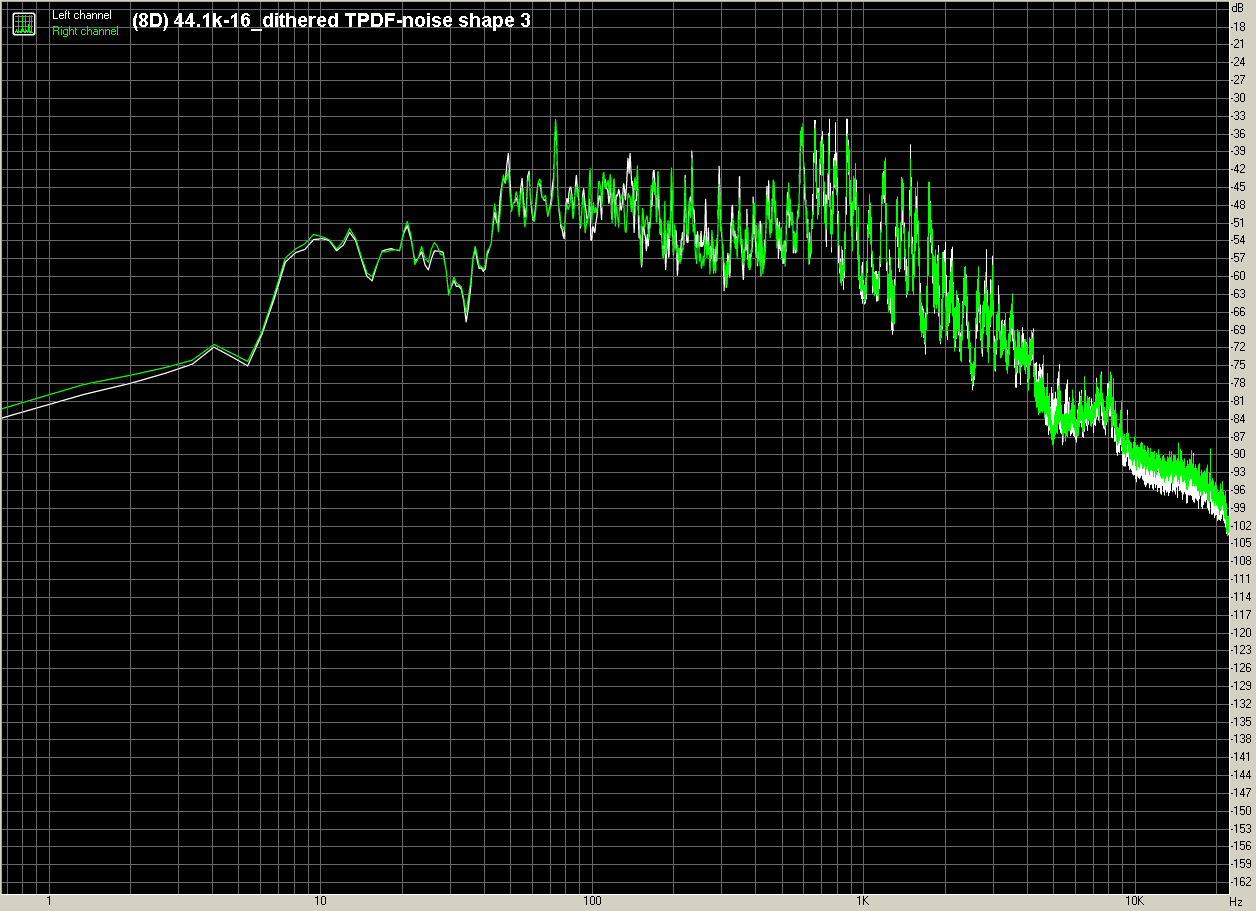This screenshot has height=911, width=1256.
Task: Click the "Hz" unit label of the frequency axis
Action: coord(1236,903)
